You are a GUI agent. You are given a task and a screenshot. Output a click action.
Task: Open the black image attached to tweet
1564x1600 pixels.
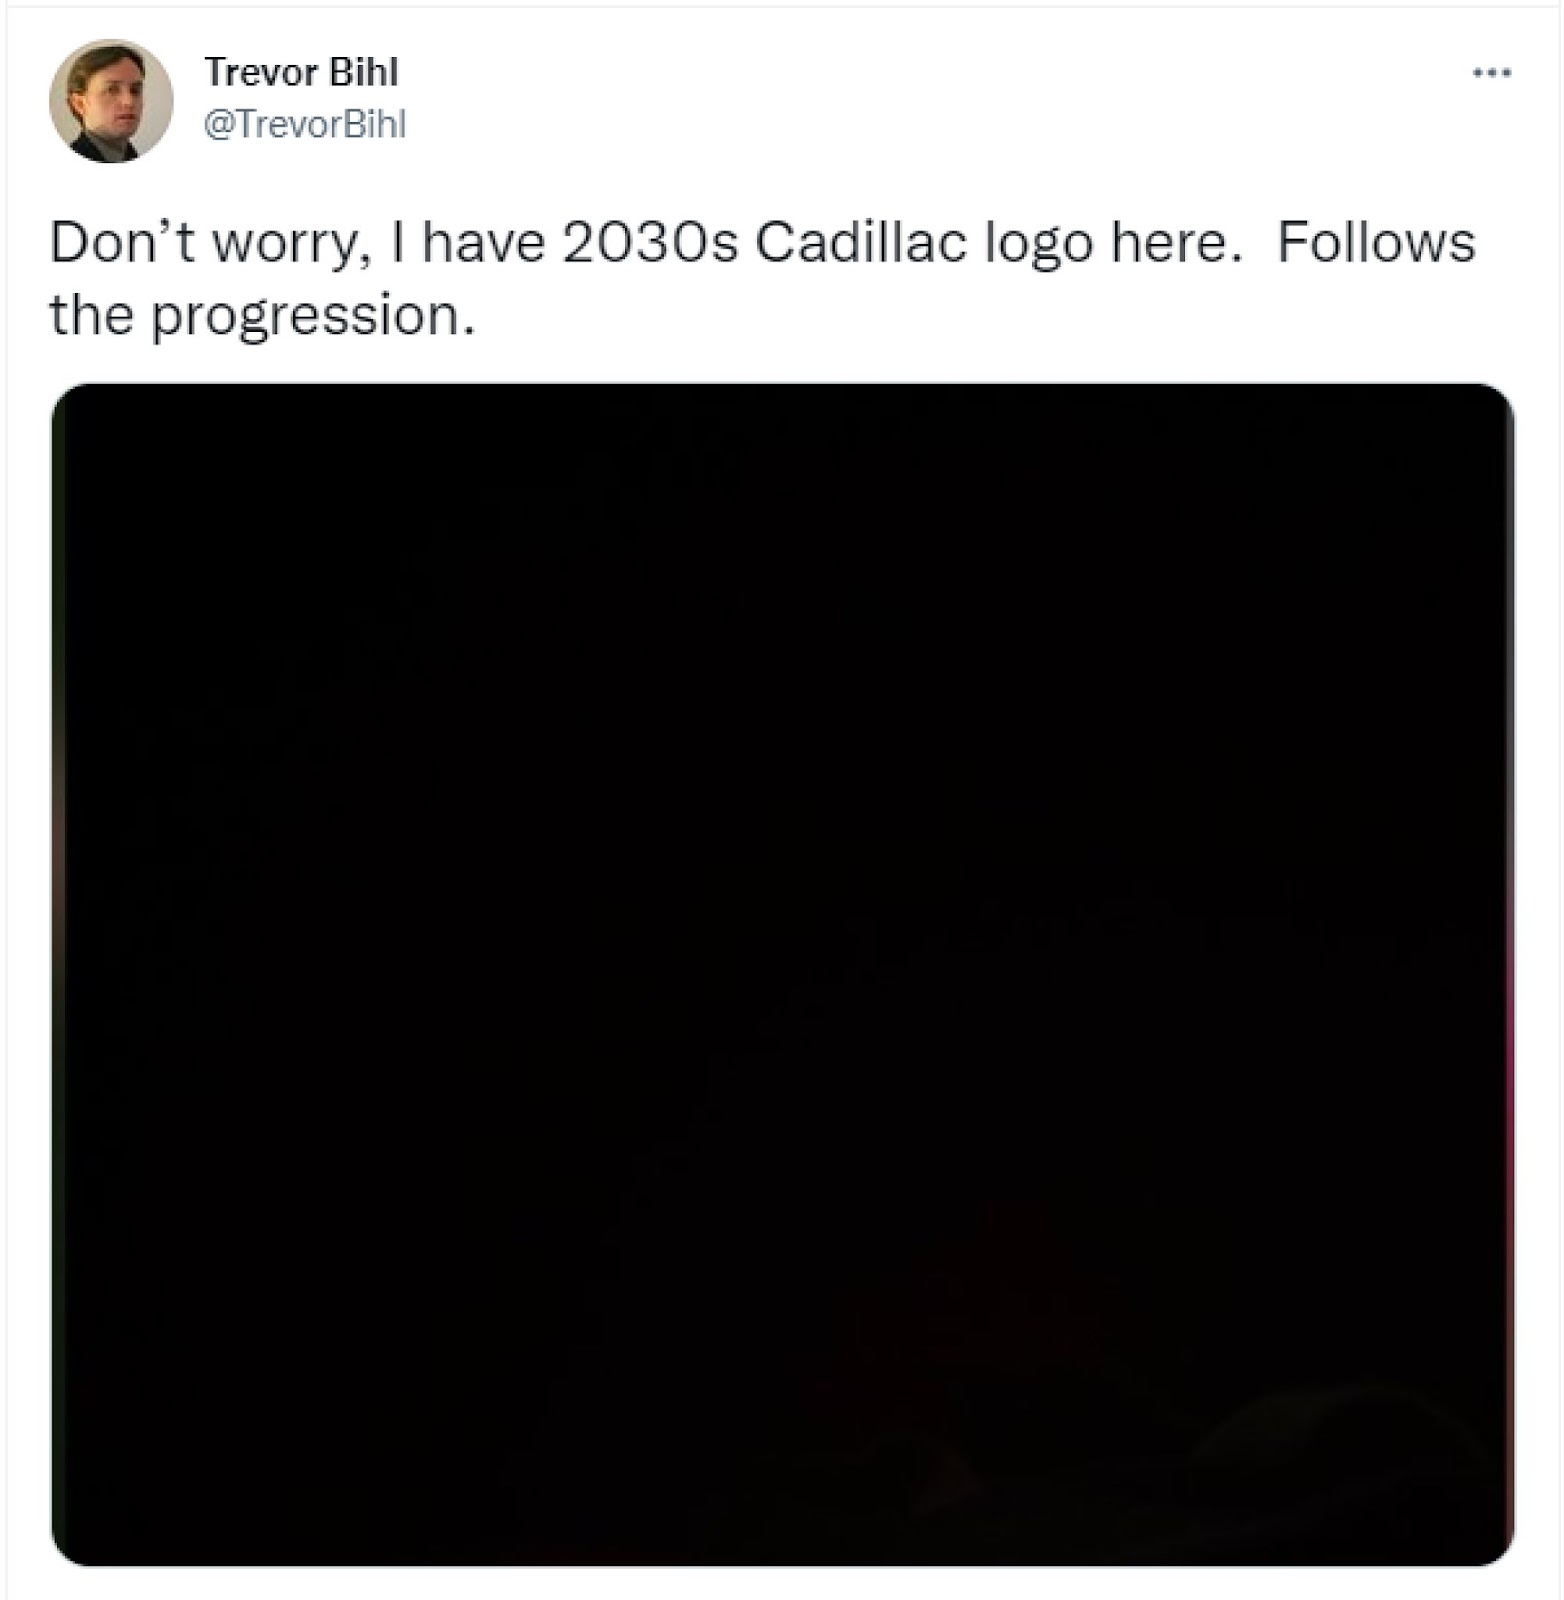click(x=782, y=975)
